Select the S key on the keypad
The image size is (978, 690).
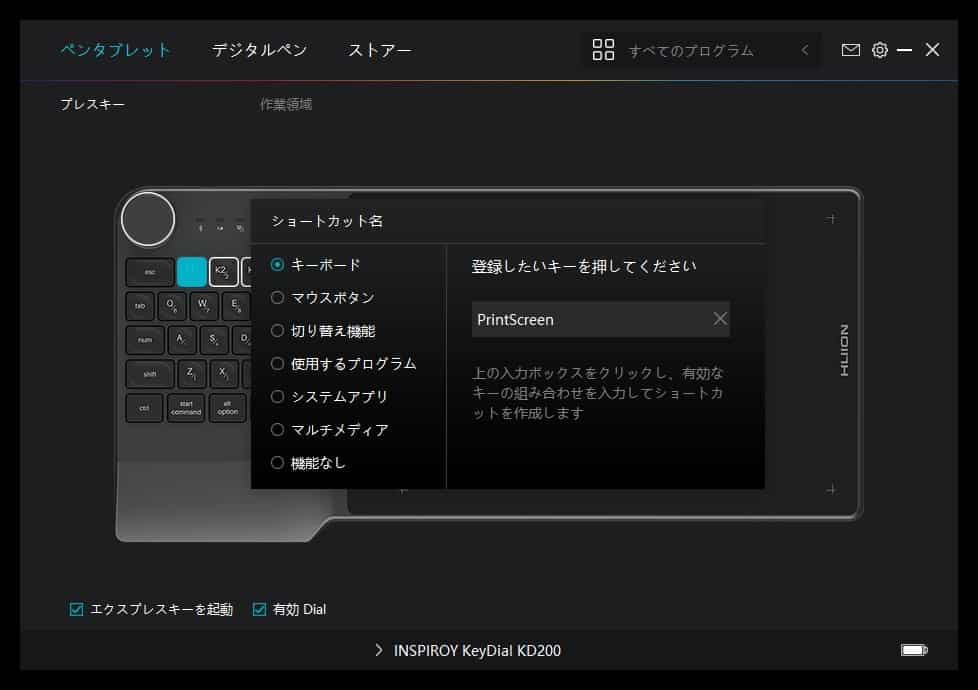(213, 340)
